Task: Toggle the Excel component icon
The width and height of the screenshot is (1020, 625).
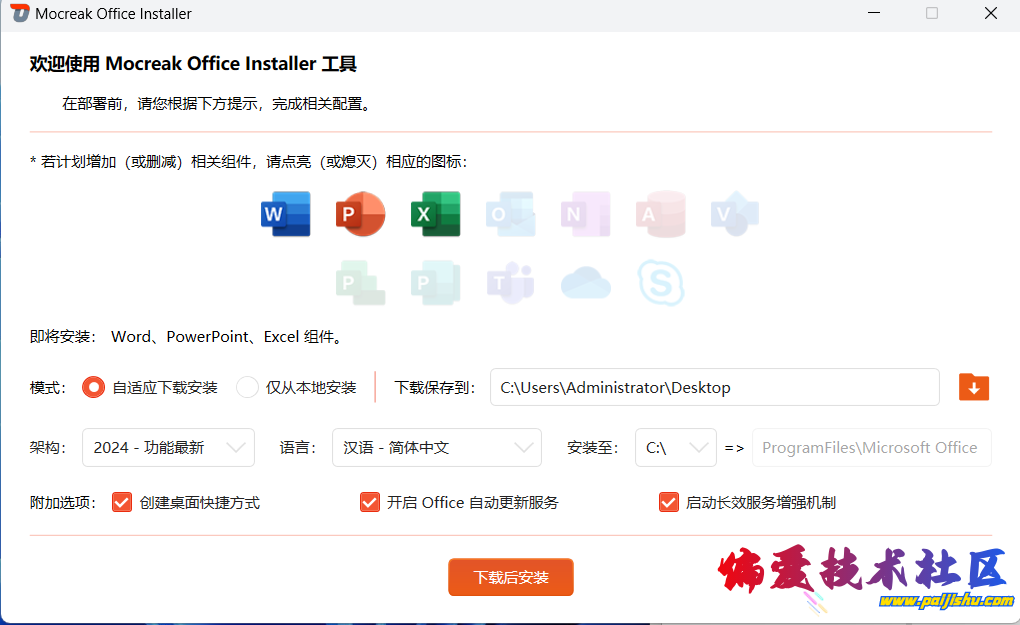Action: (x=435, y=214)
